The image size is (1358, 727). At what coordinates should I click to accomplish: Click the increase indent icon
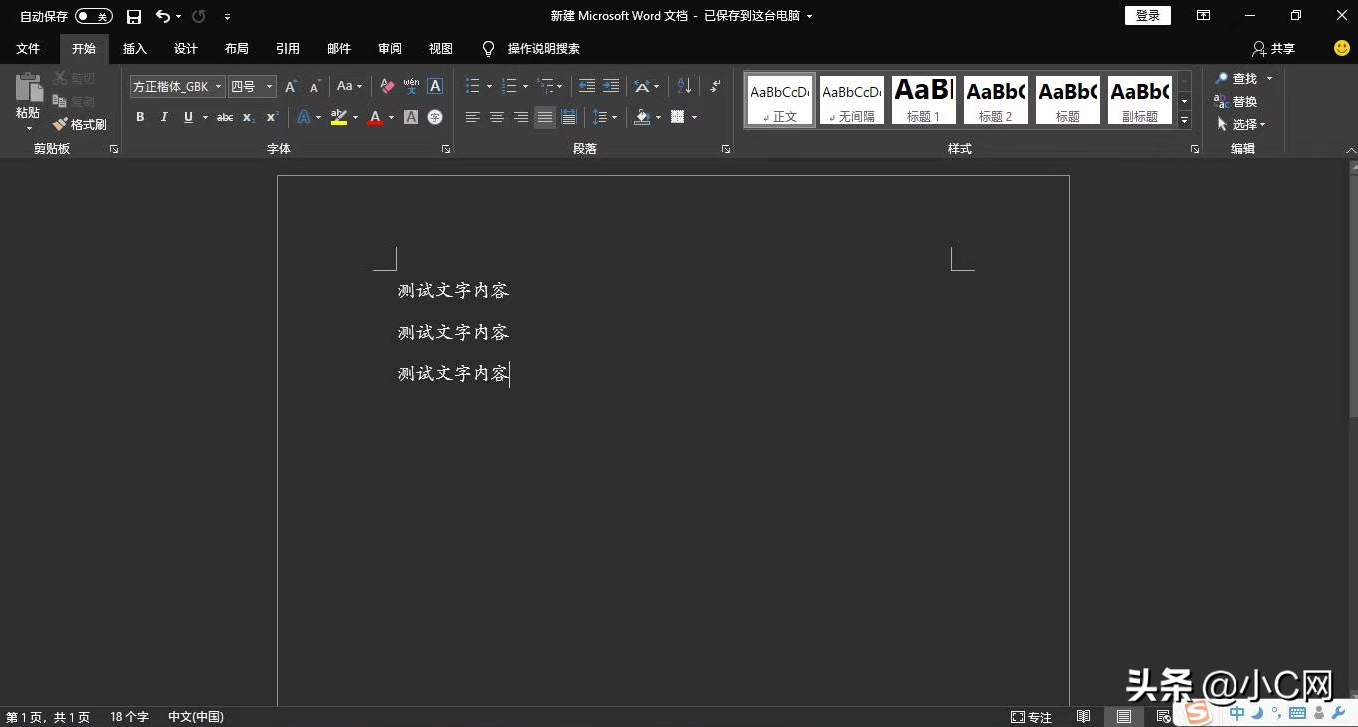(611, 87)
